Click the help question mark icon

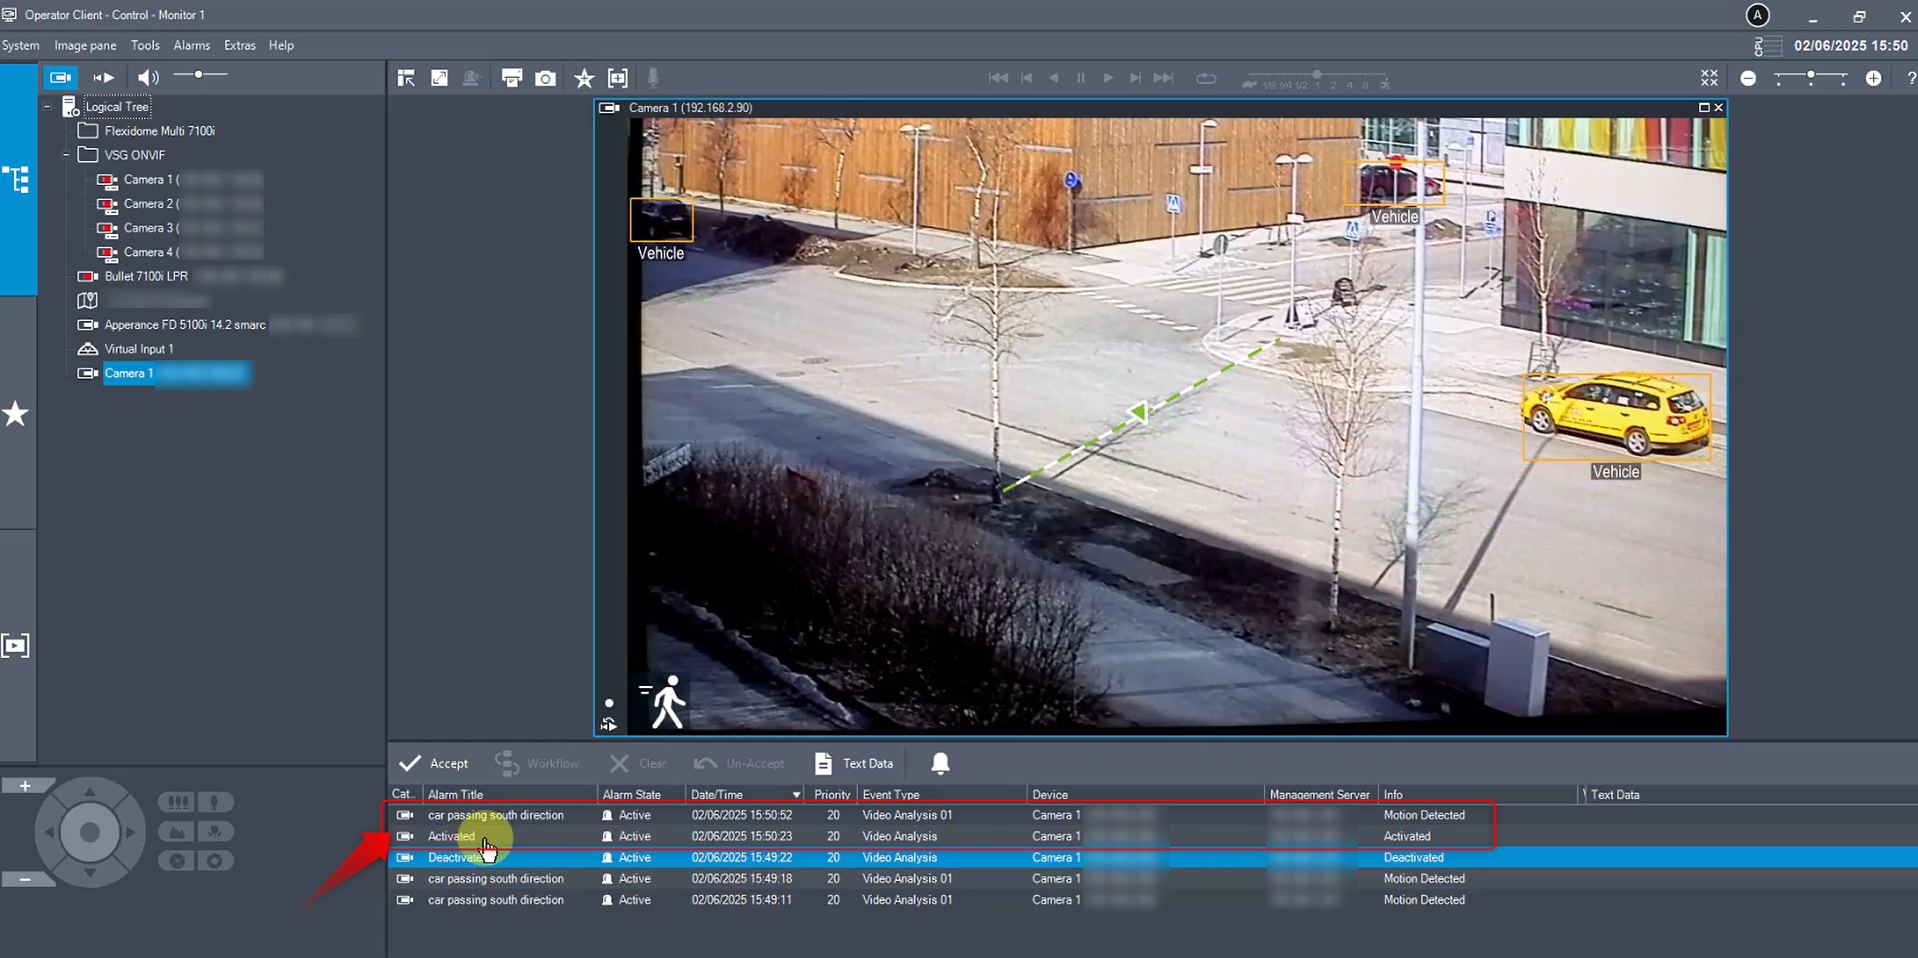(x=1910, y=78)
